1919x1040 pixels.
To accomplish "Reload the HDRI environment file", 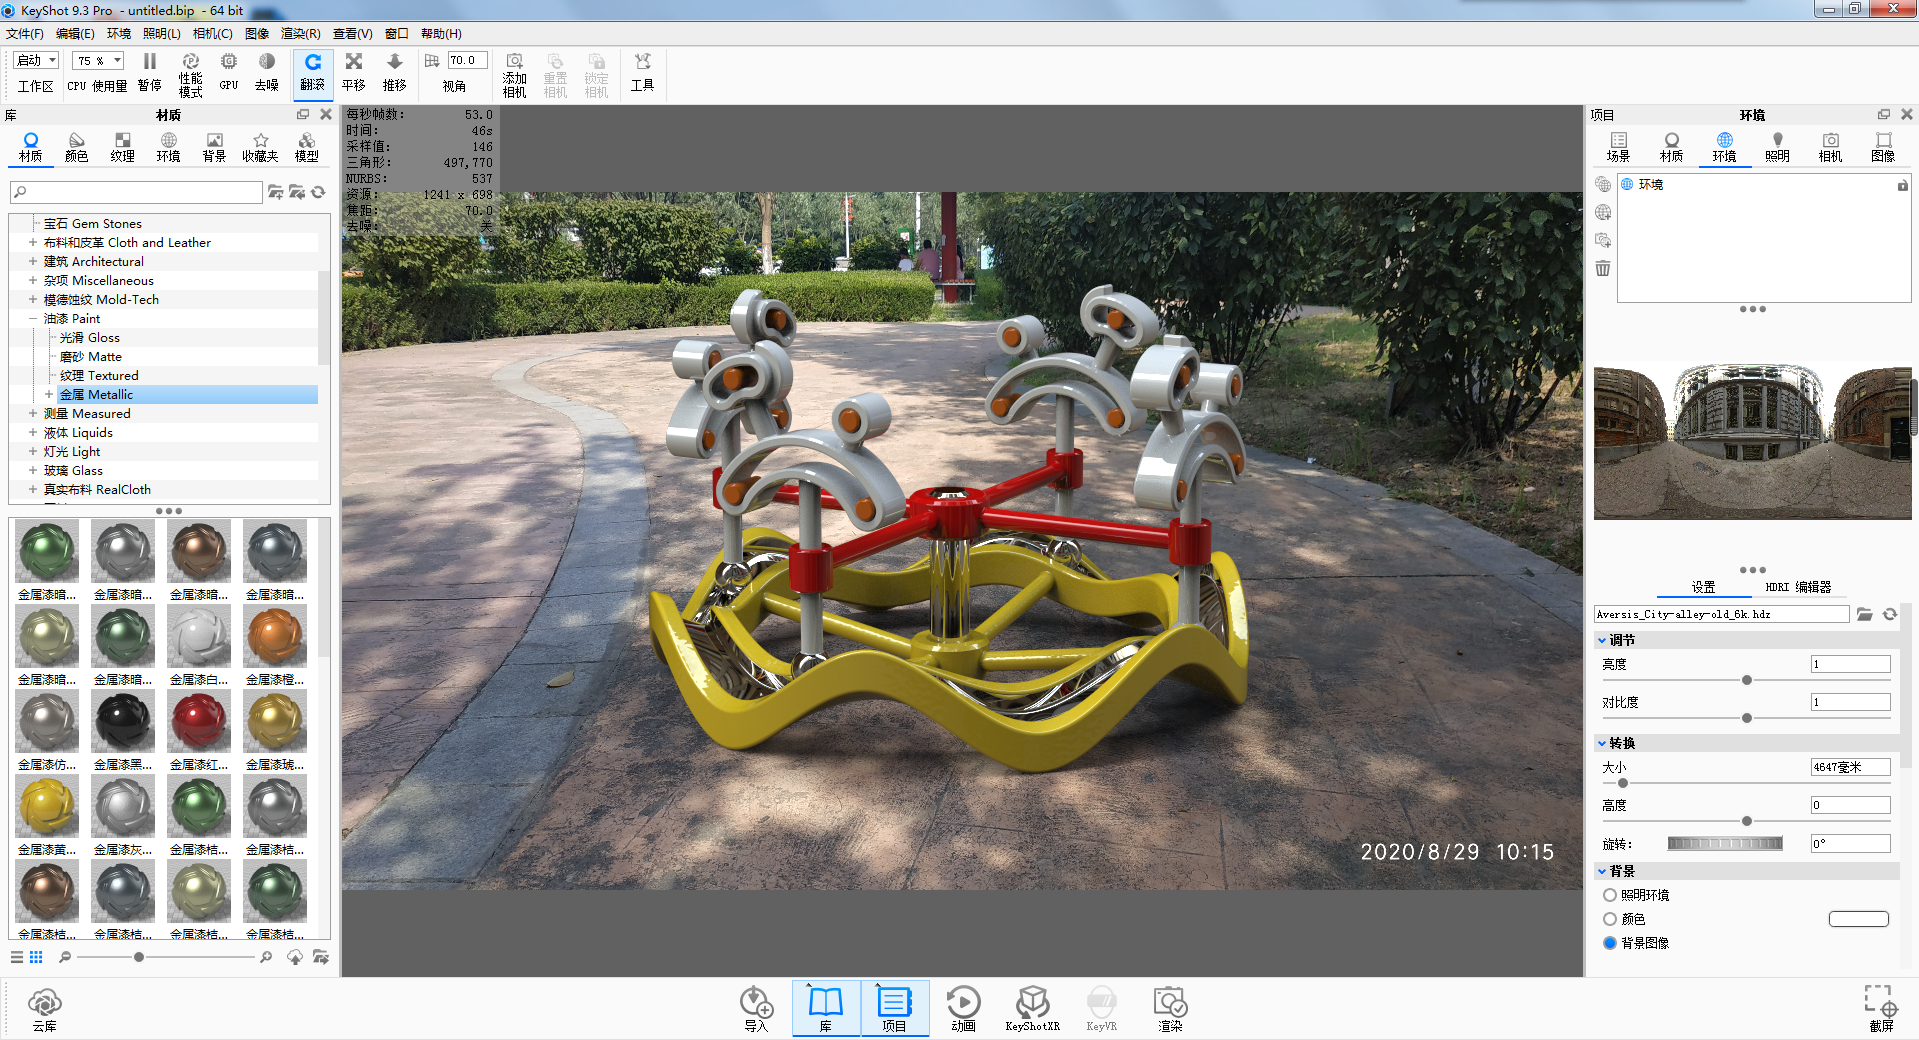I will click(1889, 614).
